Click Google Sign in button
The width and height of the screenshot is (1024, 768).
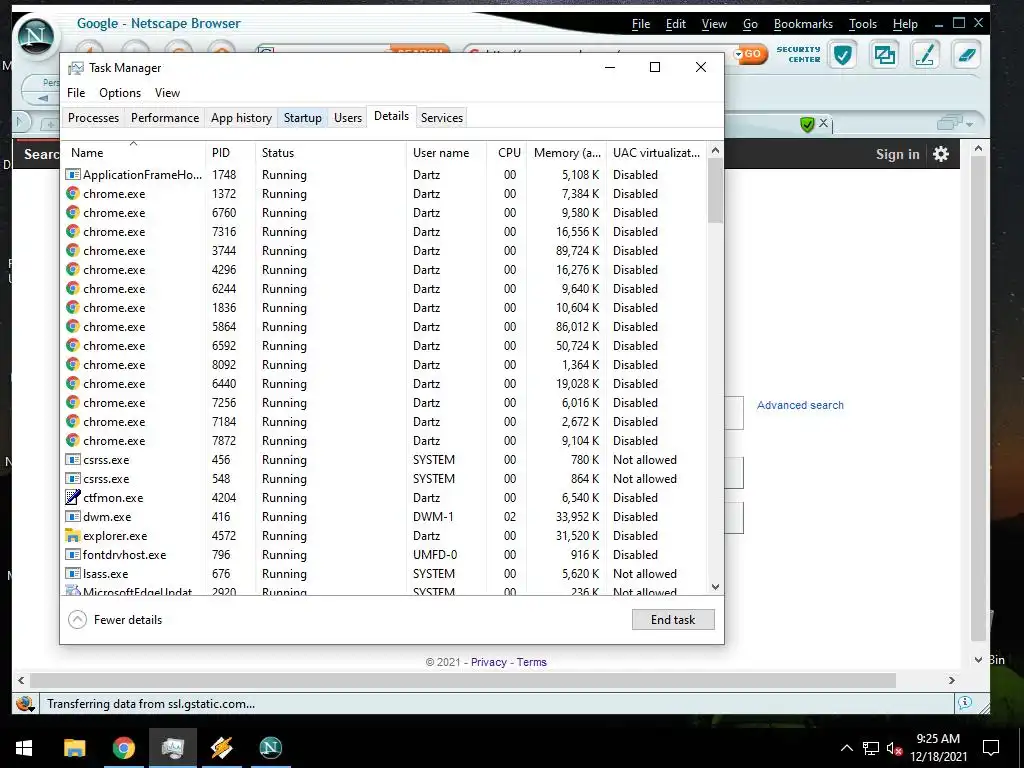897,154
